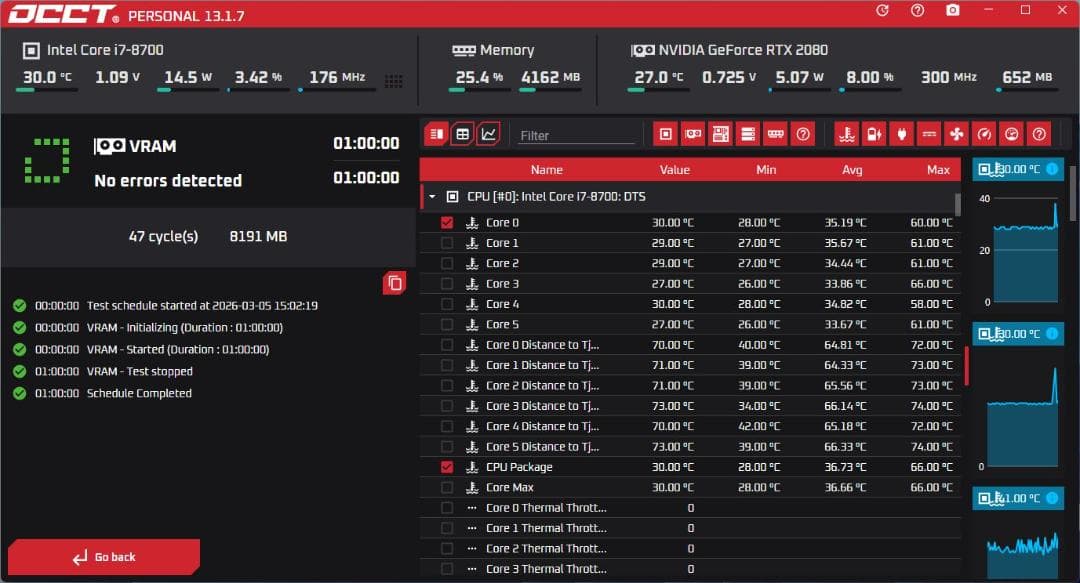
Task: Uncheck the CPU Package checkbox
Action: pyautogui.click(x=447, y=467)
